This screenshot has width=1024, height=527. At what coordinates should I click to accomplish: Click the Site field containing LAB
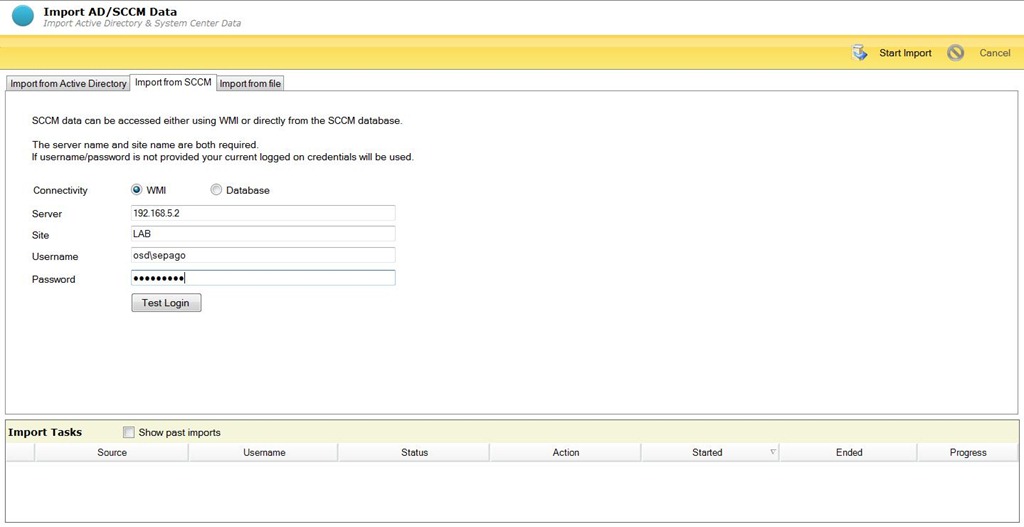[x=263, y=234]
